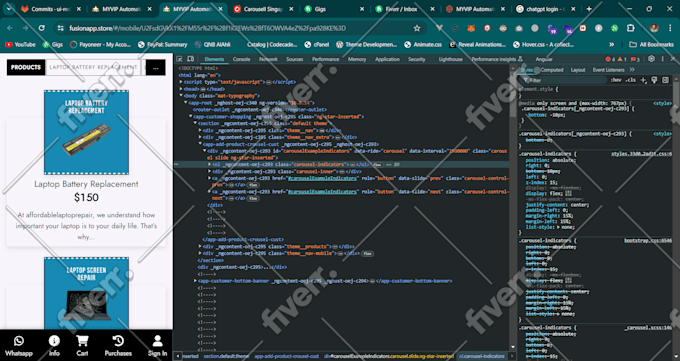
Task: Tap the Sign In icon
Action: pyautogui.click(x=157, y=346)
